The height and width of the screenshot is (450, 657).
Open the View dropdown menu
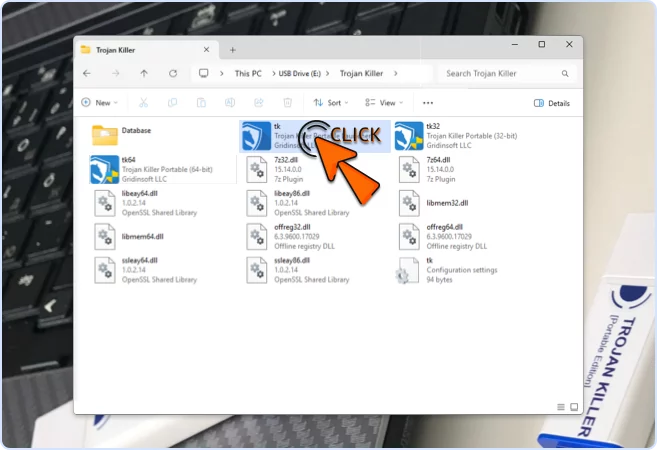pos(384,103)
